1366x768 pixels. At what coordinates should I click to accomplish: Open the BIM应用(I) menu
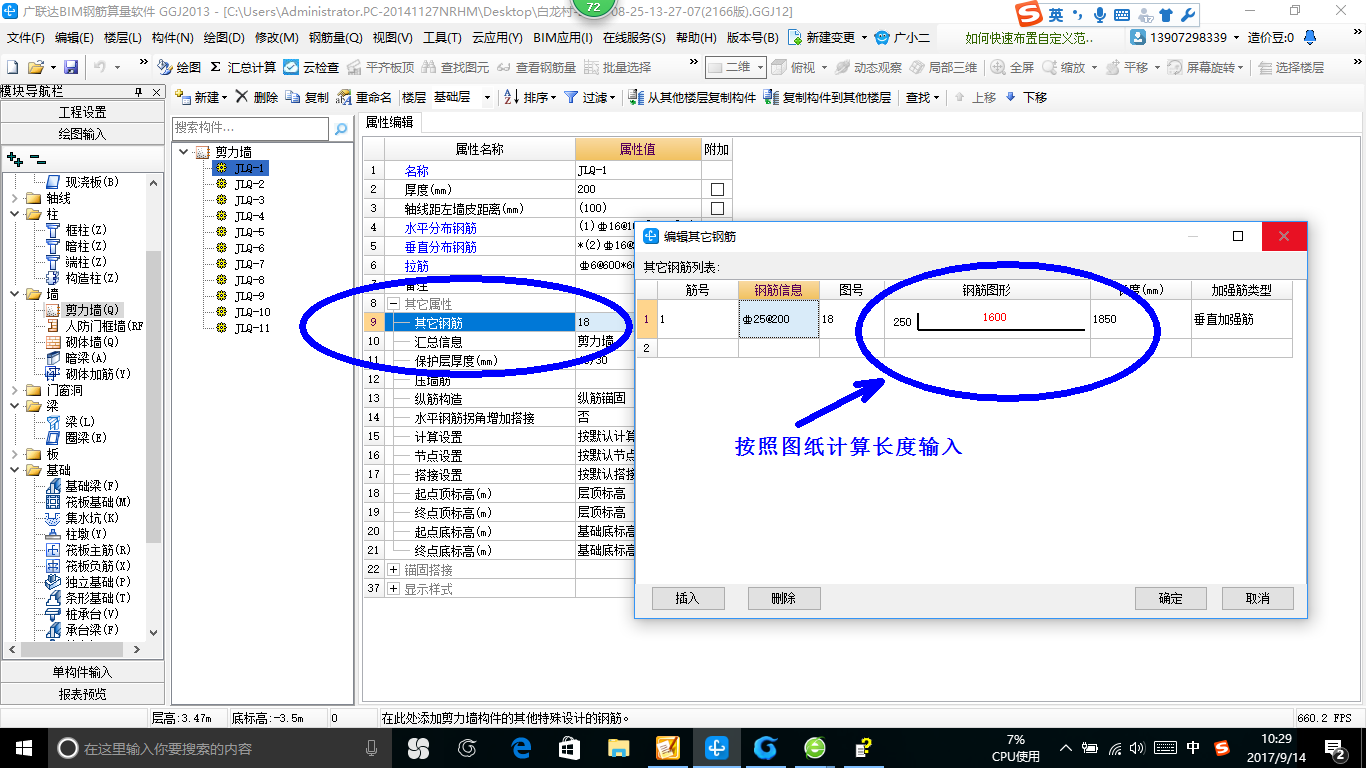(563, 38)
